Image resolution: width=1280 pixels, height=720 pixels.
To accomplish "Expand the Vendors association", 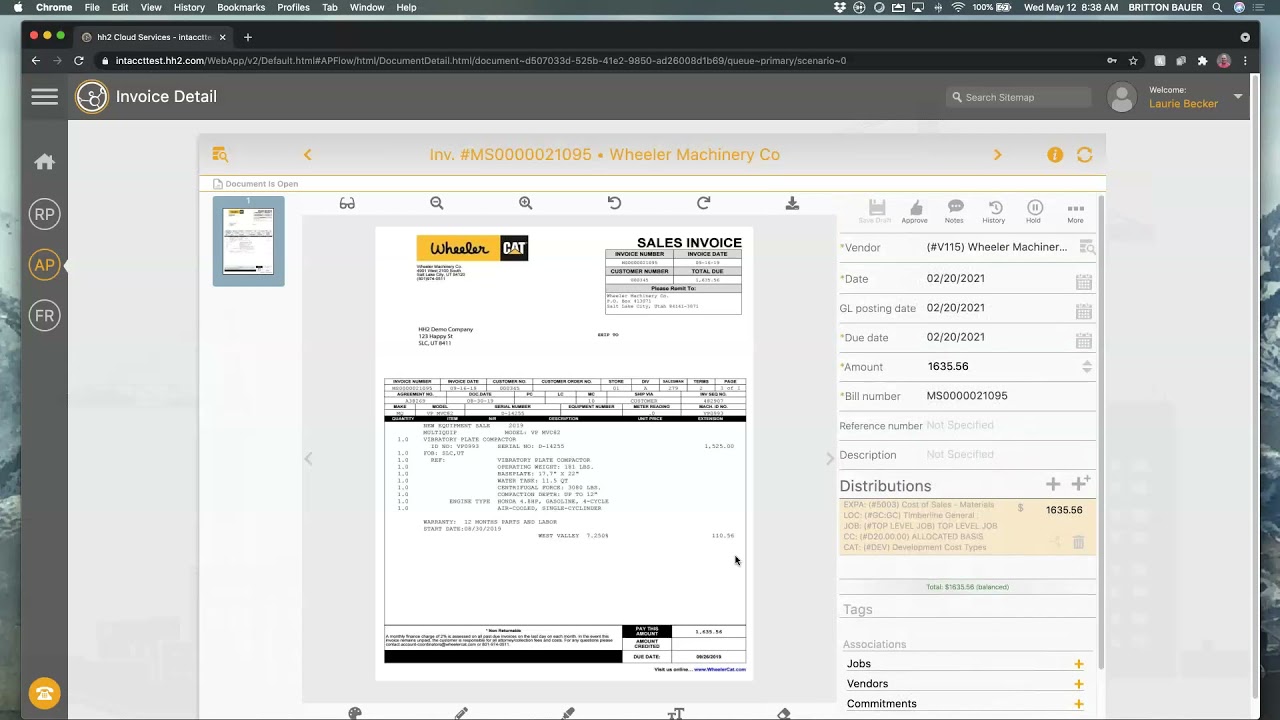I will tap(1079, 684).
